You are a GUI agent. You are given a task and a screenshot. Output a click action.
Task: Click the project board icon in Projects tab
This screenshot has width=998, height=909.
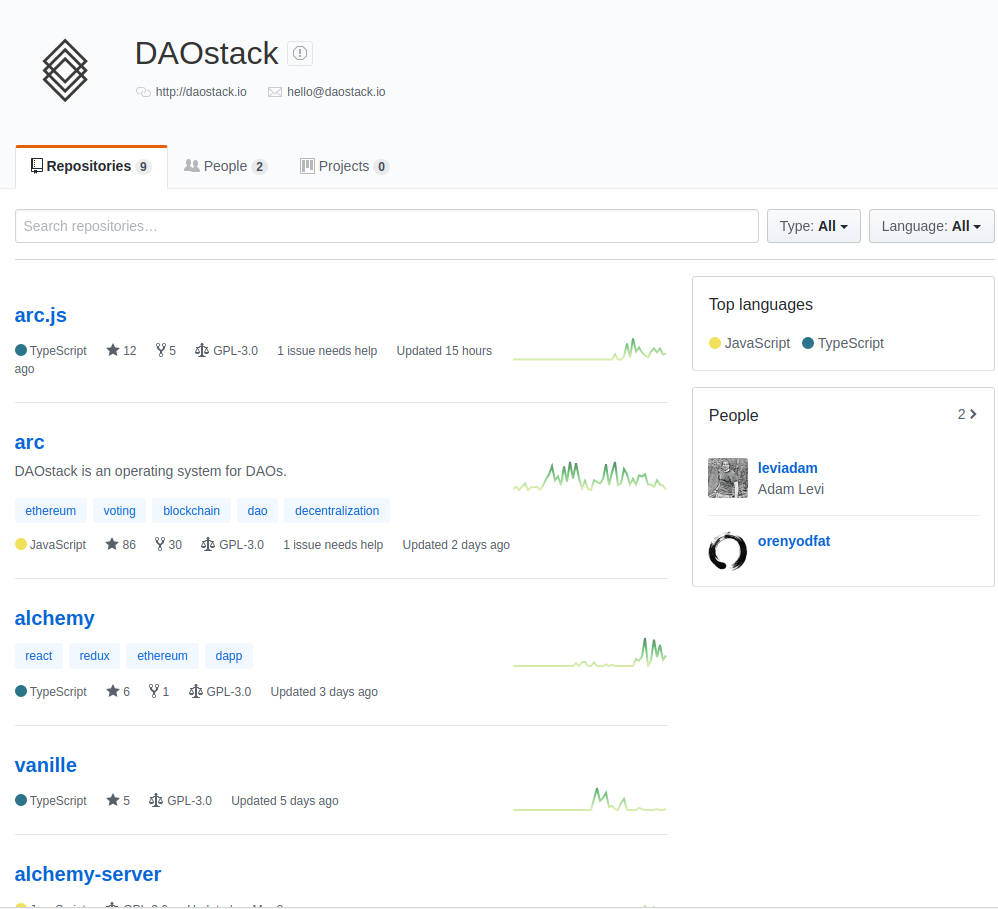coord(307,166)
